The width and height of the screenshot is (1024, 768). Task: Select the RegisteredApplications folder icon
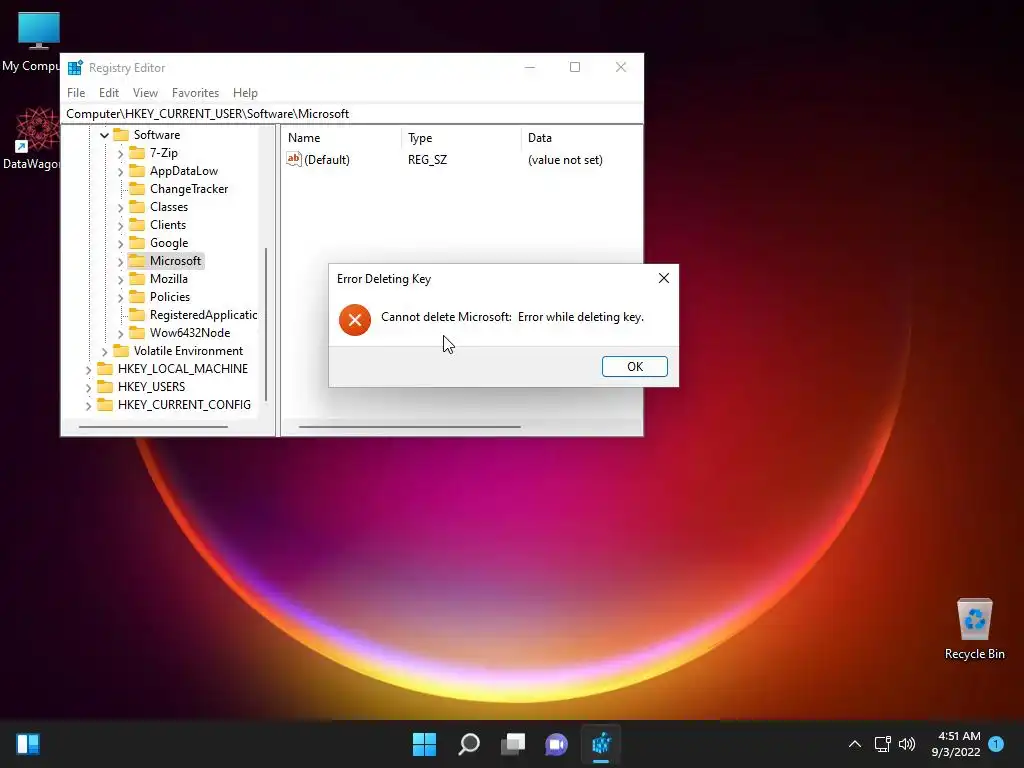[x=137, y=315]
